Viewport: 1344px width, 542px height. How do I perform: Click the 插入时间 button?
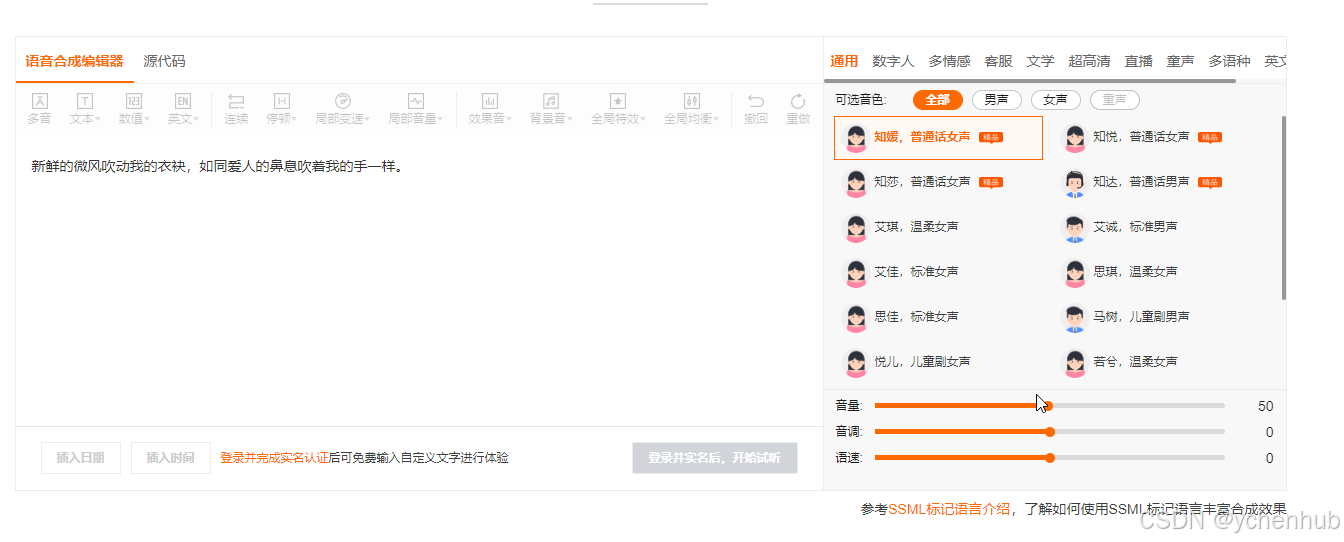pyautogui.click(x=171, y=458)
